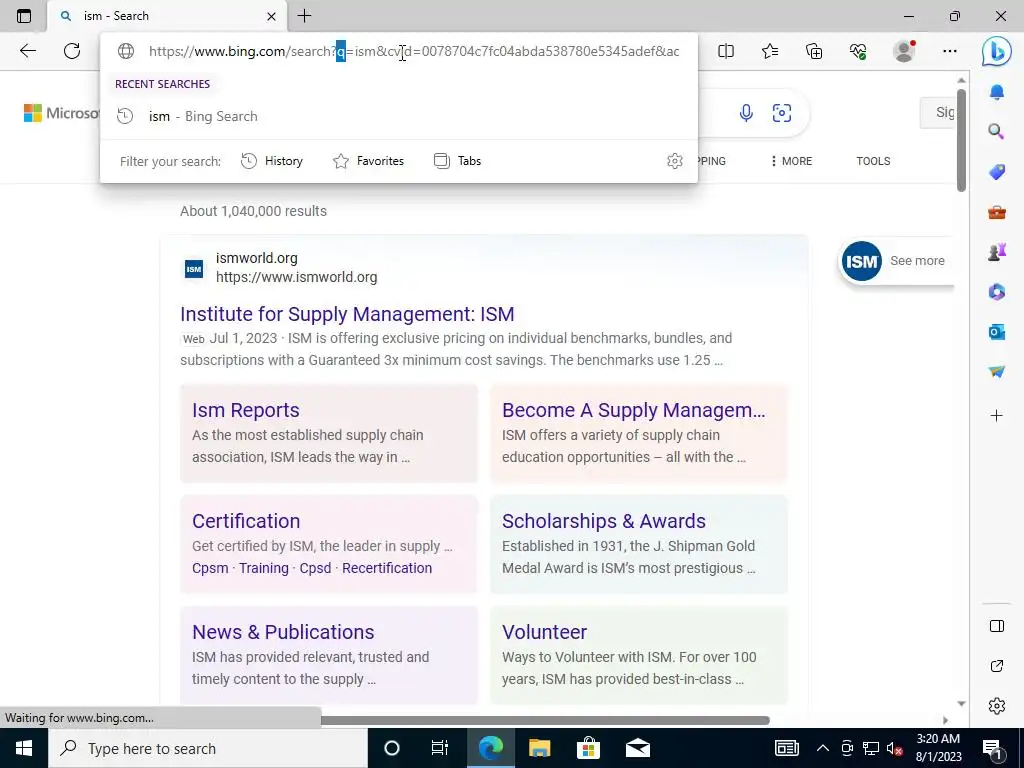The image size is (1024, 768).
Task: Toggle the sidebar panel visibility
Action: coord(997,626)
